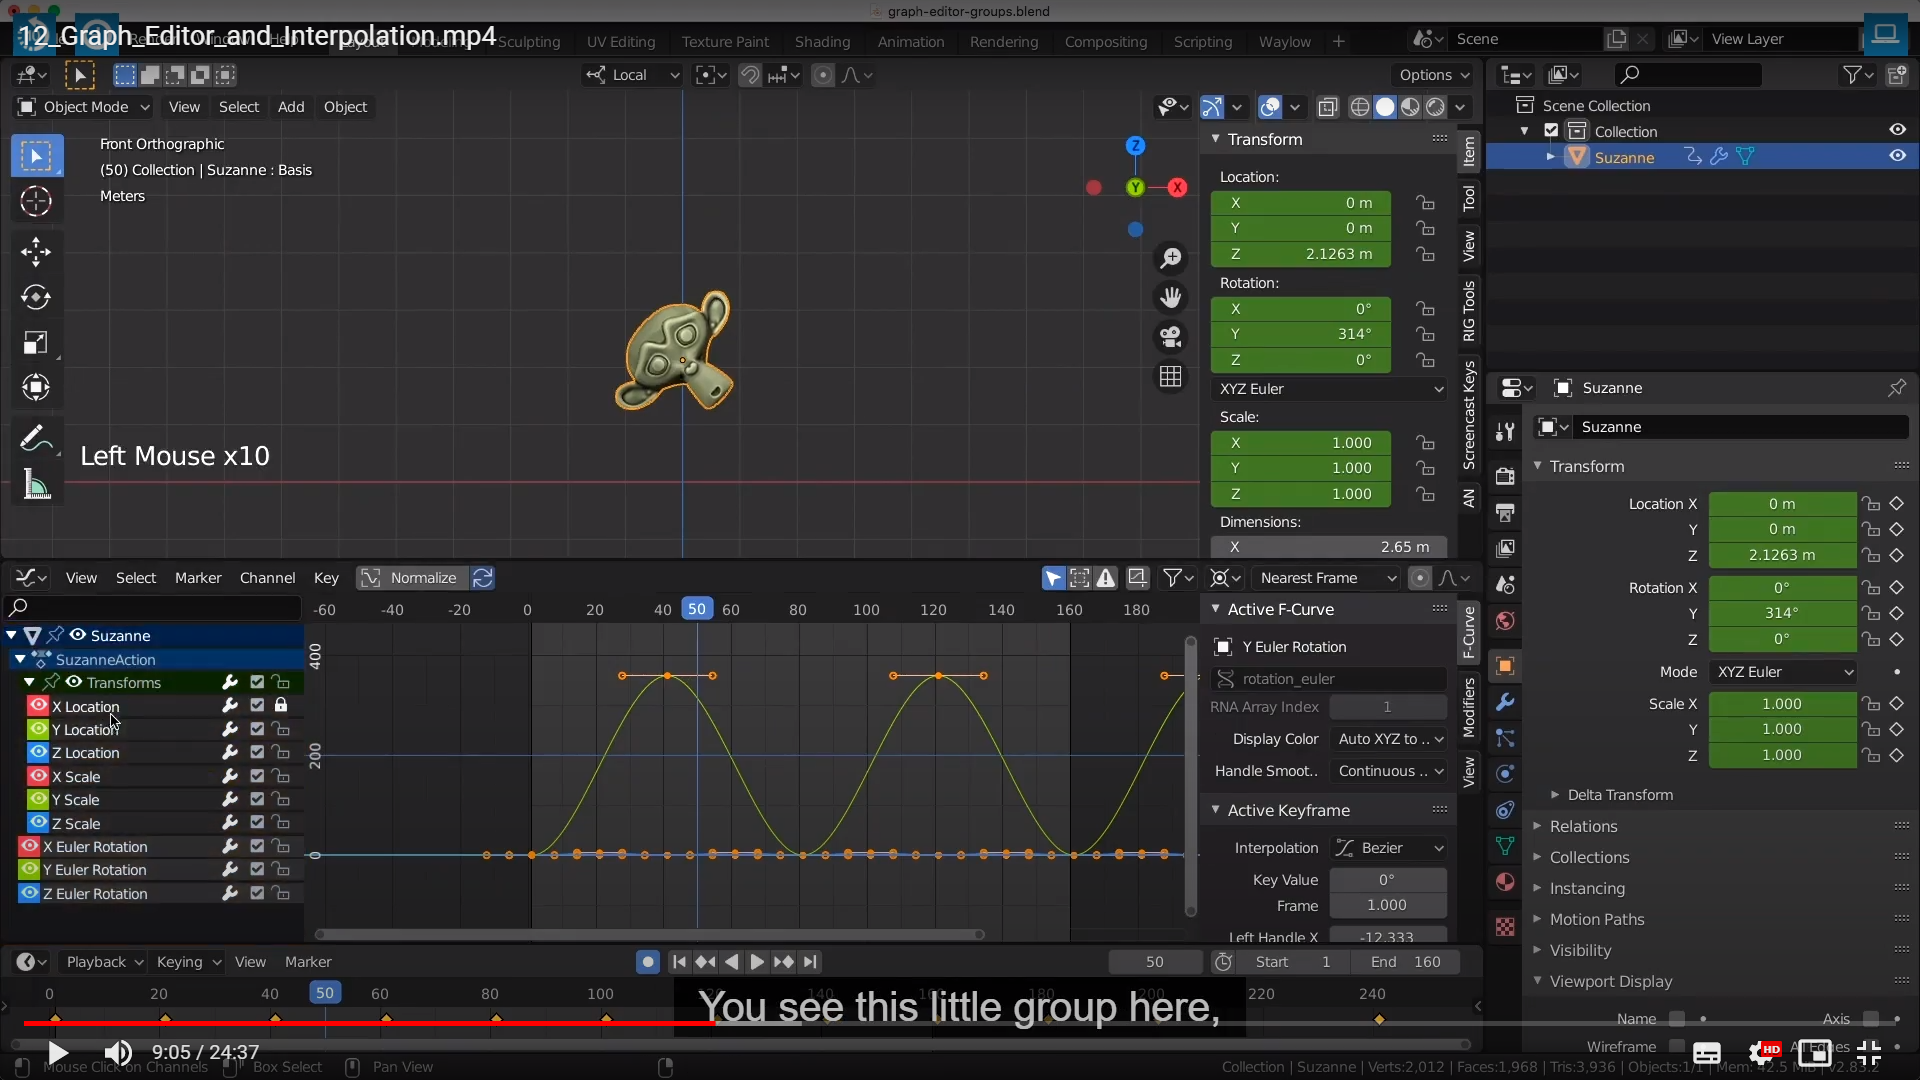Open the Modifier properties wrench tab
The height and width of the screenshot is (1080, 1920).
point(1505,702)
